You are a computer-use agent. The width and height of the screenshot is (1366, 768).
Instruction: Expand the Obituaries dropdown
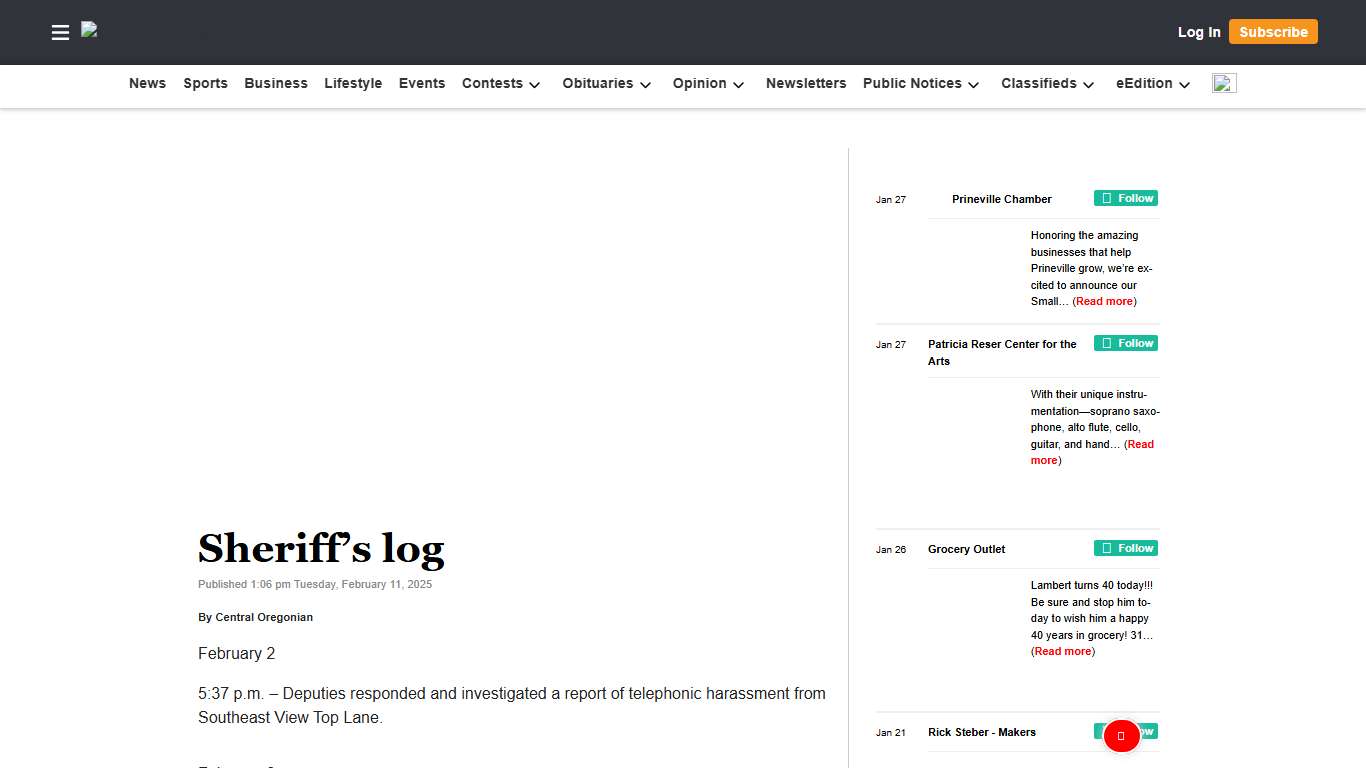(606, 84)
